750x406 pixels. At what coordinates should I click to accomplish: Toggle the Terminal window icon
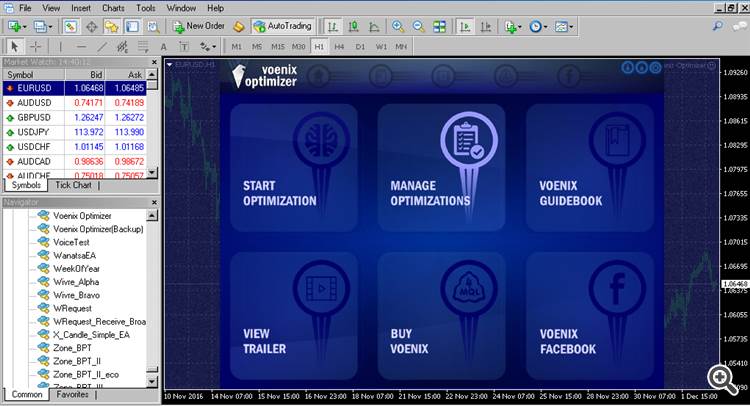point(132,26)
